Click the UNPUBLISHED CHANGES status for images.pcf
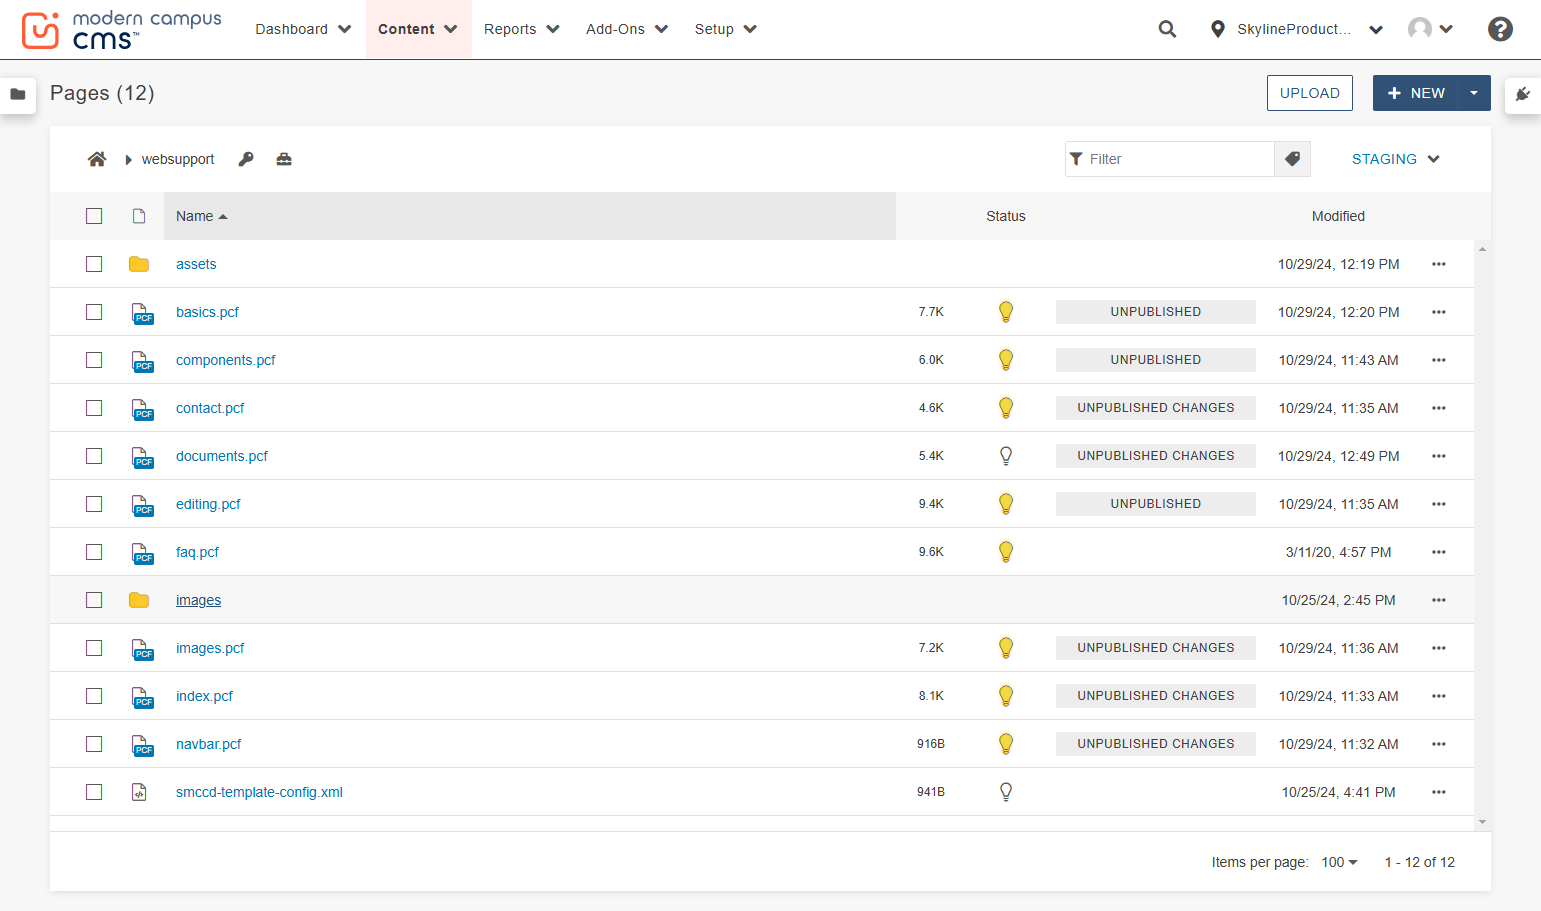The image size is (1541, 911). pyautogui.click(x=1156, y=648)
